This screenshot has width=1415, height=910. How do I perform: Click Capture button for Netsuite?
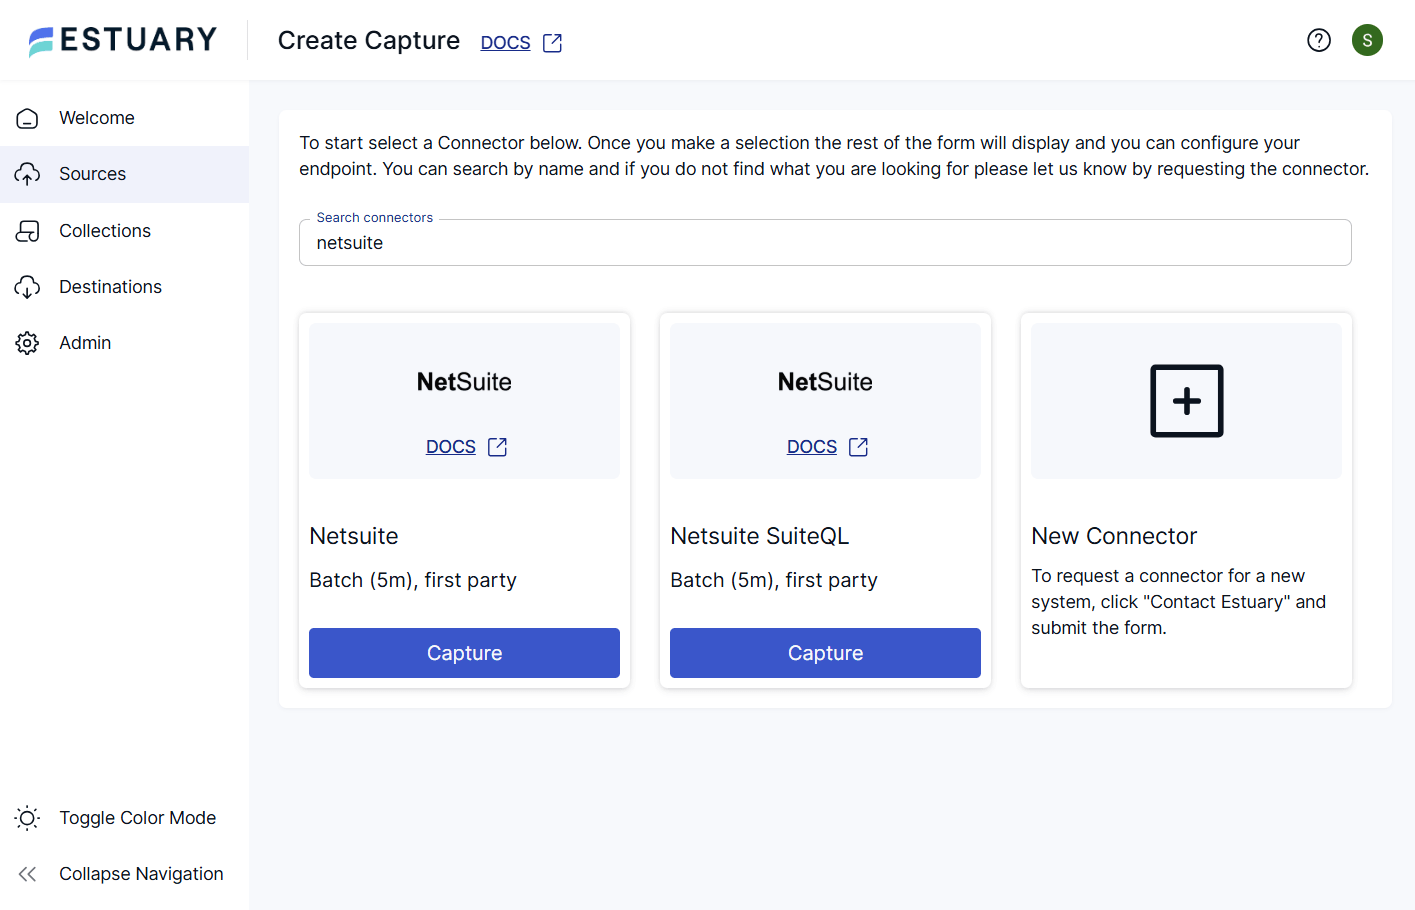coord(464,653)
